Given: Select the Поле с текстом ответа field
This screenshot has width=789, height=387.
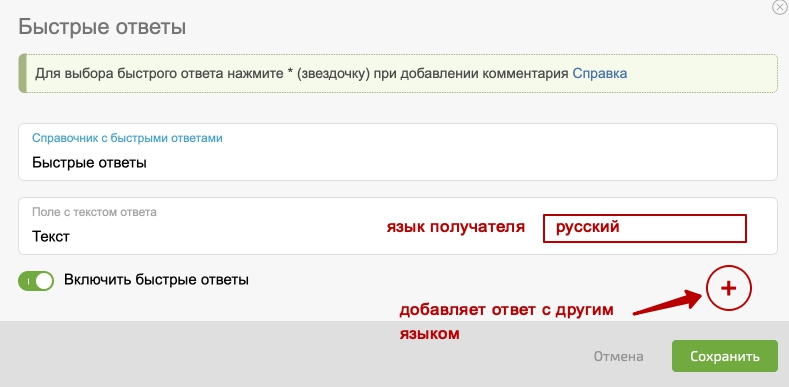Looking at the screenshot, I should [x=398, y=226].
